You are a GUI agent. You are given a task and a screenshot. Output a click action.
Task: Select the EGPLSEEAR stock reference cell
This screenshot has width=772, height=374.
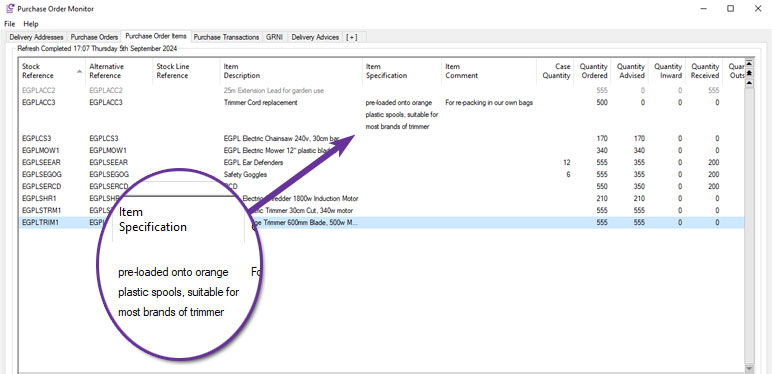[x=41, y=162]
